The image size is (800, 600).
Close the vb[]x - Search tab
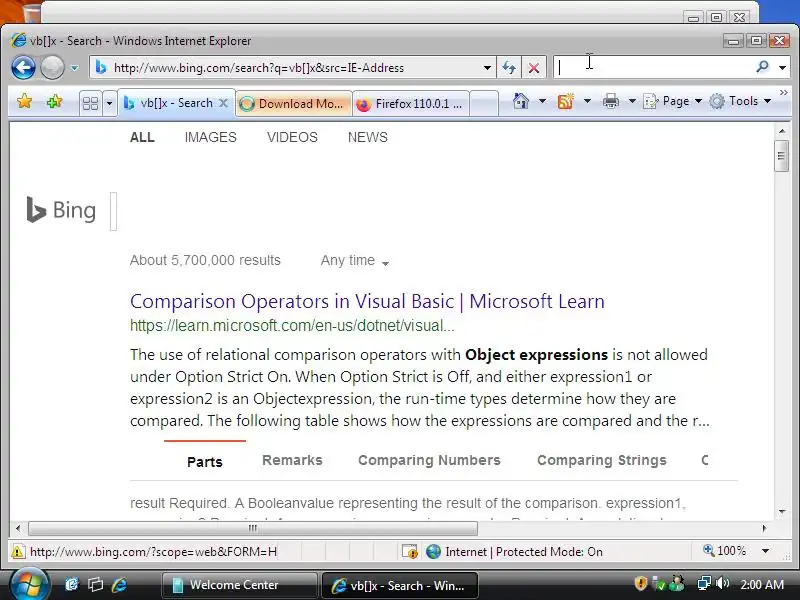point(223,103)
